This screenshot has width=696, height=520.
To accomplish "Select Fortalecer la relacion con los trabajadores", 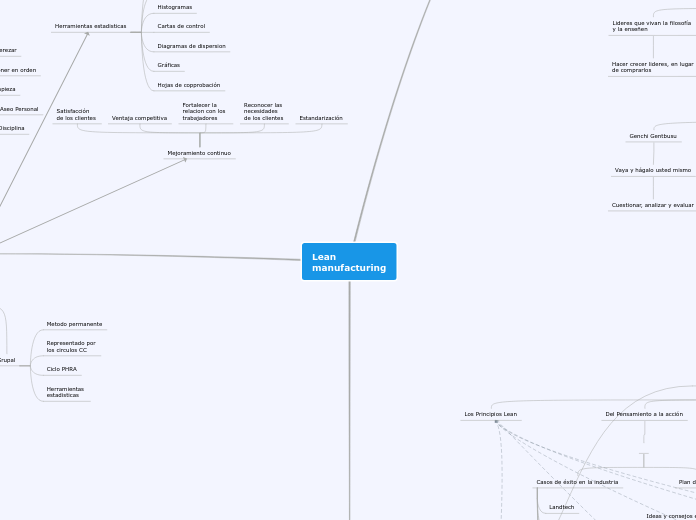I will (x=204, y=111).
